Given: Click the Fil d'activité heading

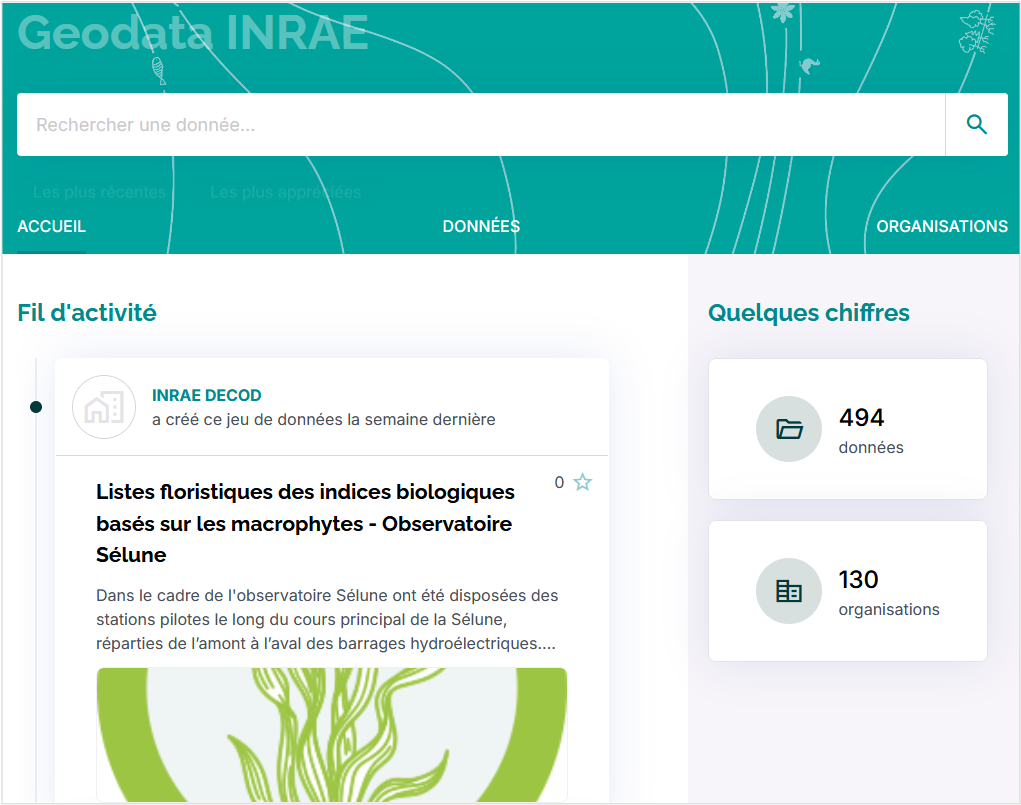Looking at the screenshot, I should [x=87, y=313].
